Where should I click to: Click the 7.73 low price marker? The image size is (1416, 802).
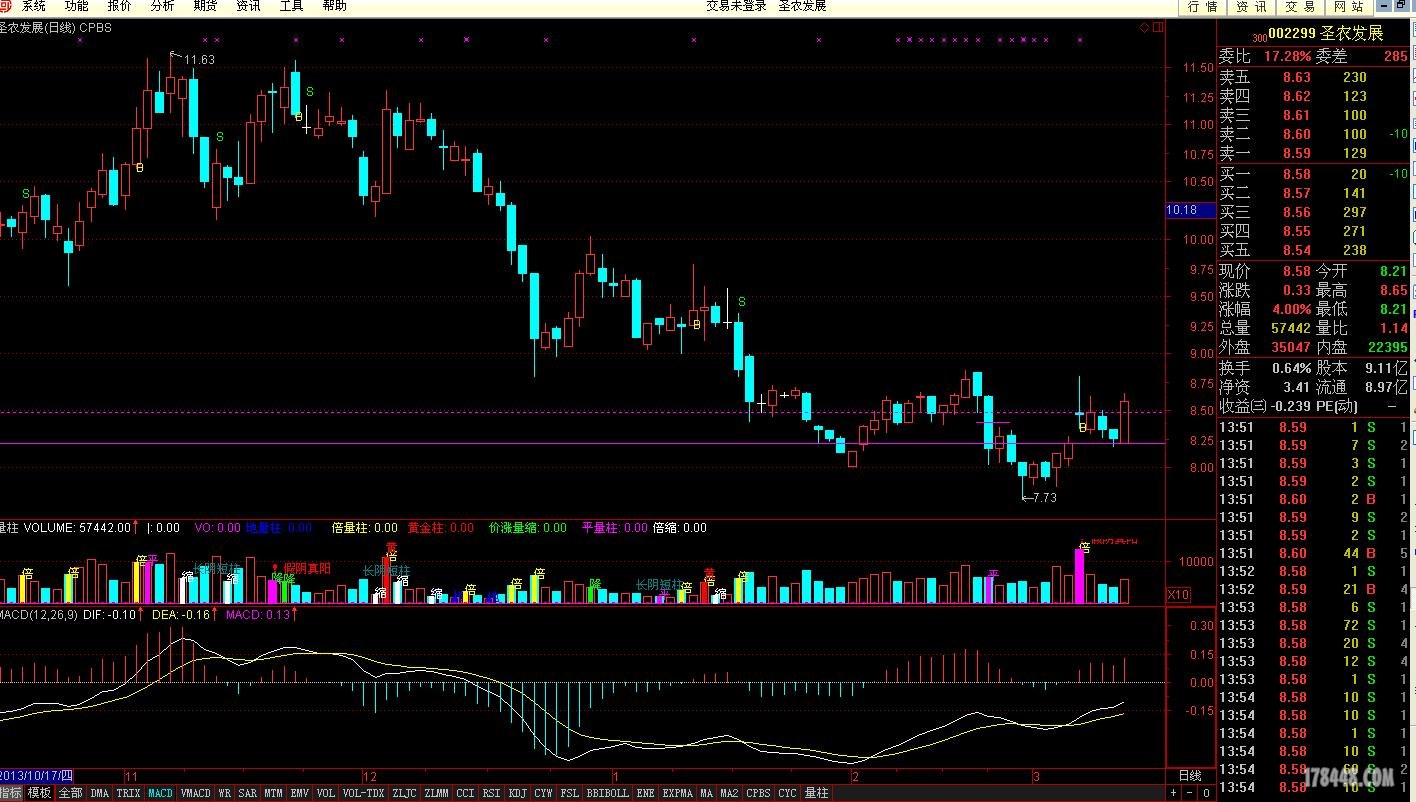tap(1044, 497)
